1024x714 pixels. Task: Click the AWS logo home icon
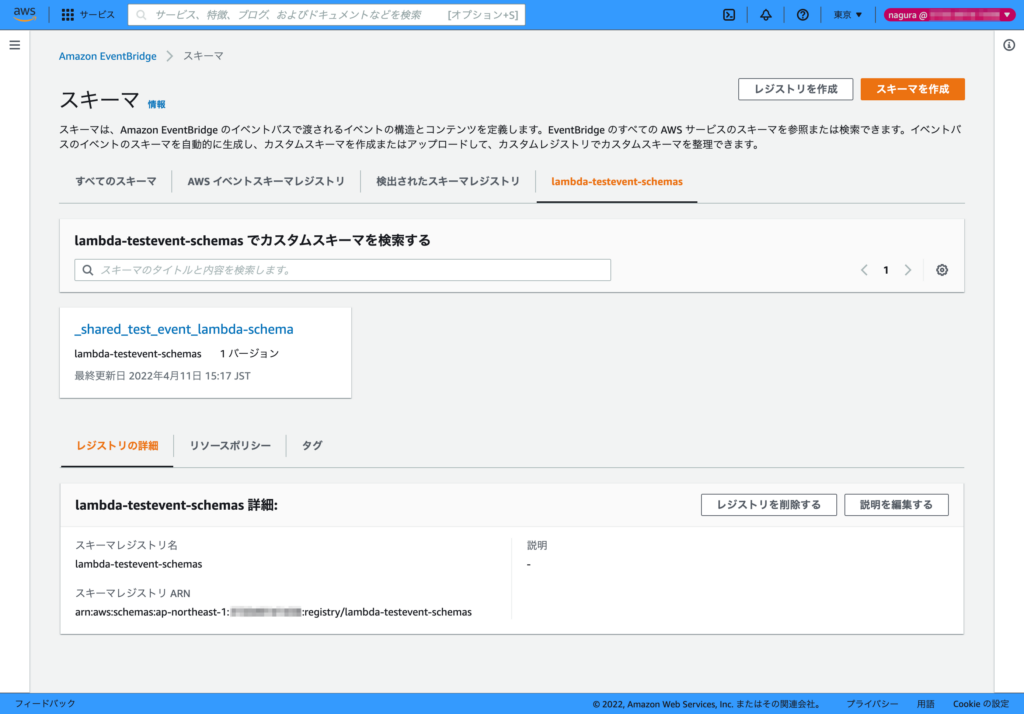[25, 14]
